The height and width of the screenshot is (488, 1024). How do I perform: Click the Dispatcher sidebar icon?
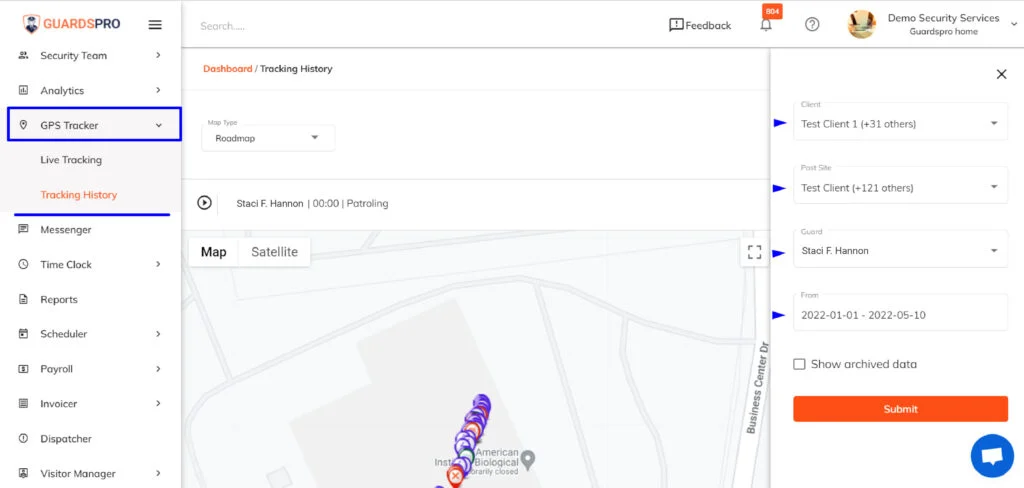coord(24,438)
